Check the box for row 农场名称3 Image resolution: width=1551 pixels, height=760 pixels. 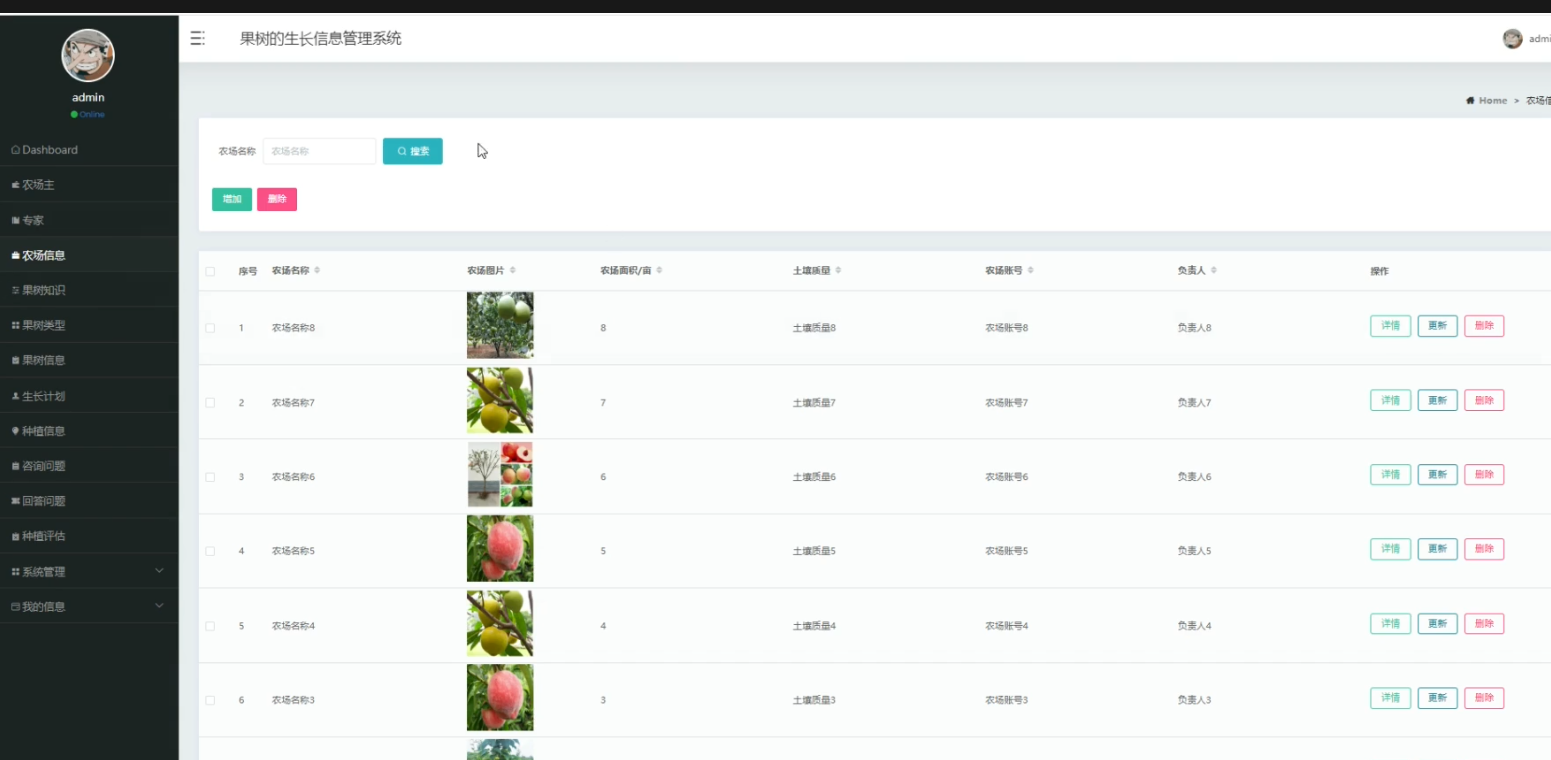(210, 700)
